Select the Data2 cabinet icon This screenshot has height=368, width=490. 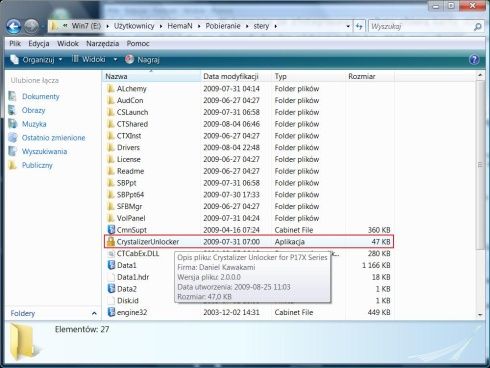111,289
